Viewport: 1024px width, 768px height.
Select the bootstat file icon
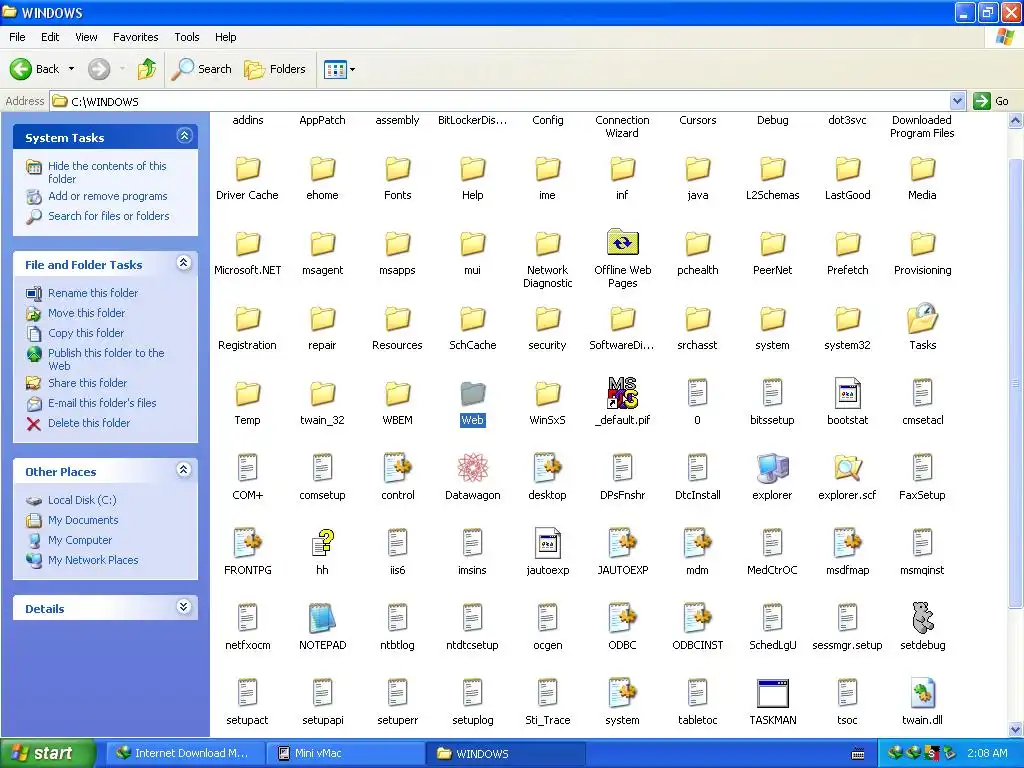[x=847, y=392]
